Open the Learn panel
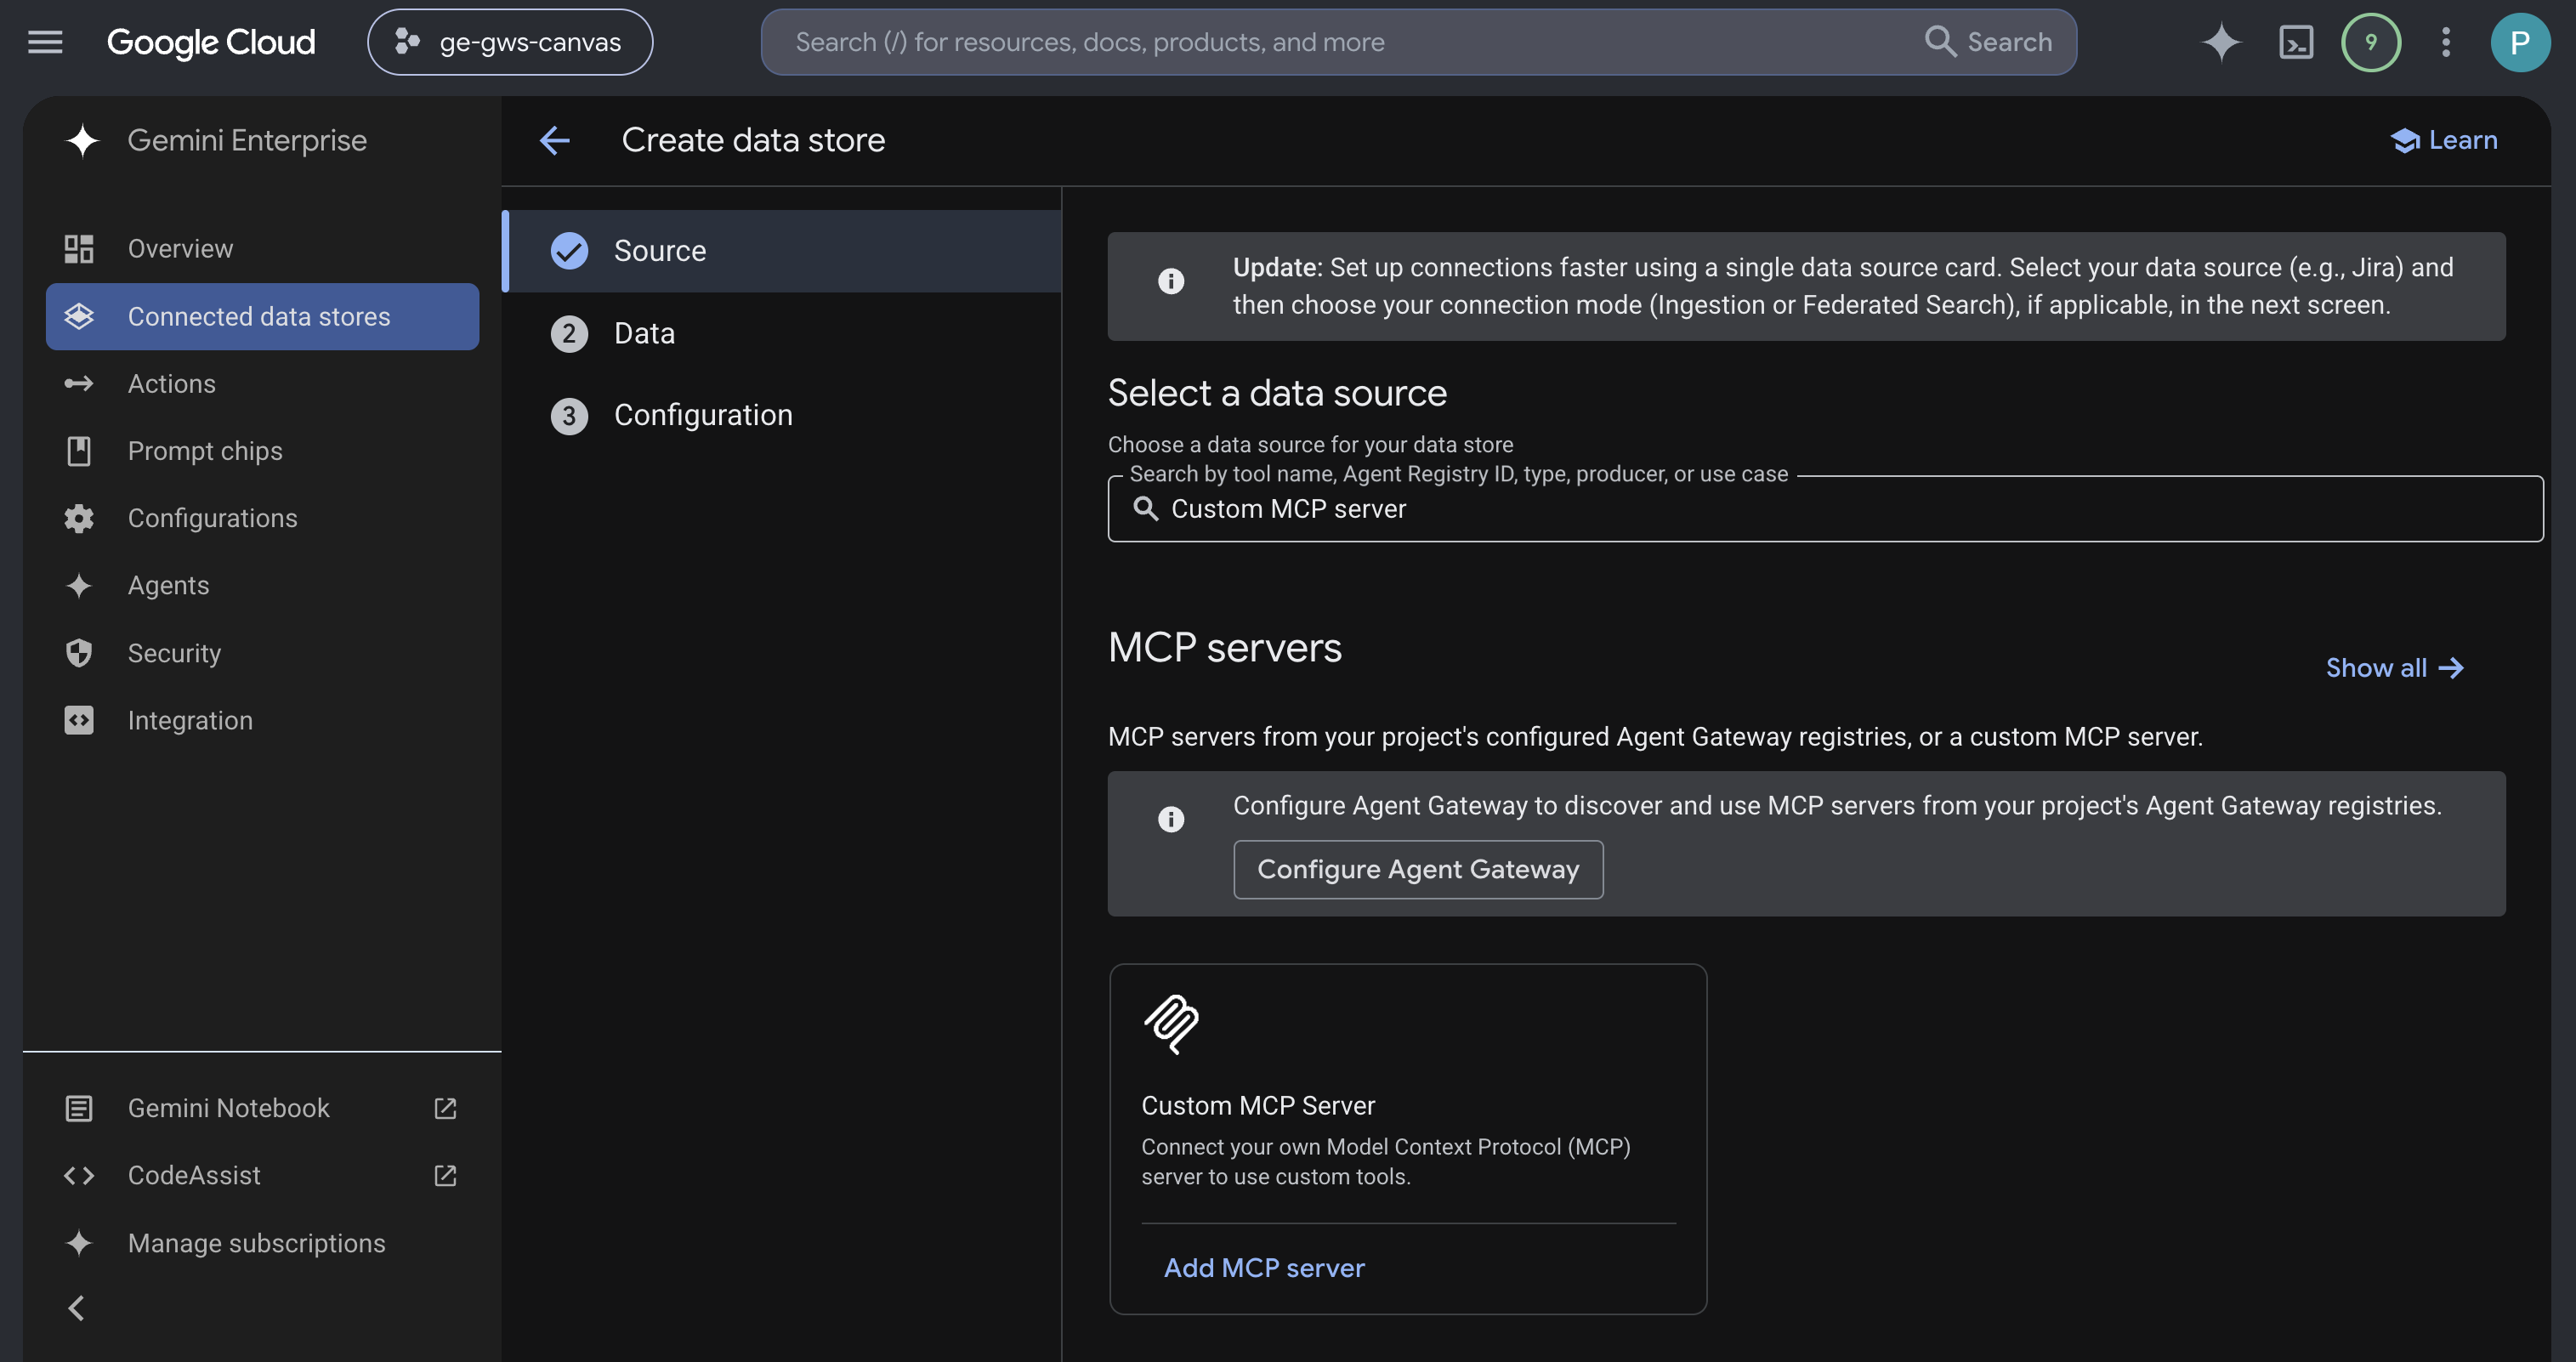 2444,141
